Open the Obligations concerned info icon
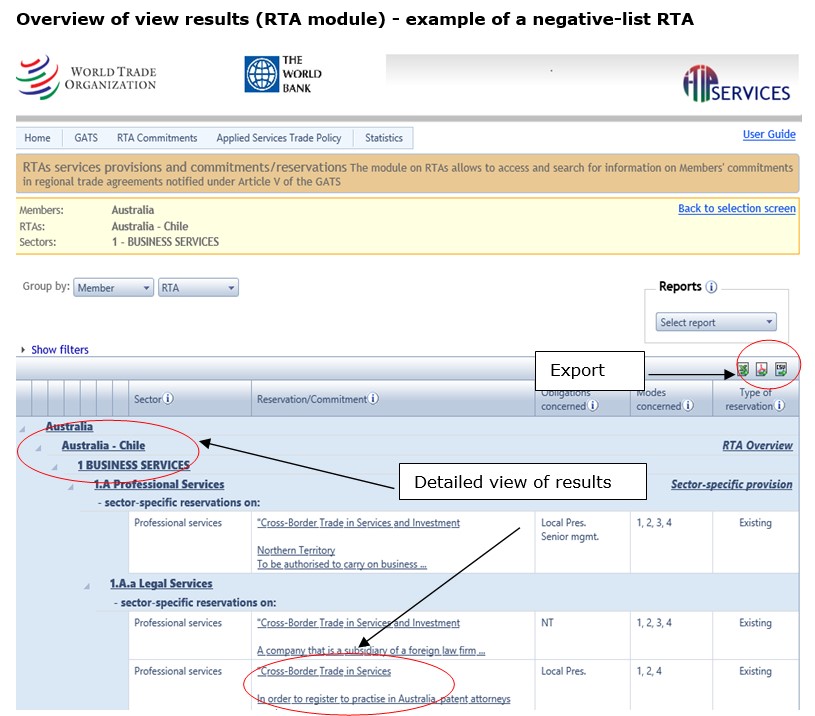 (x=593, y=405)
